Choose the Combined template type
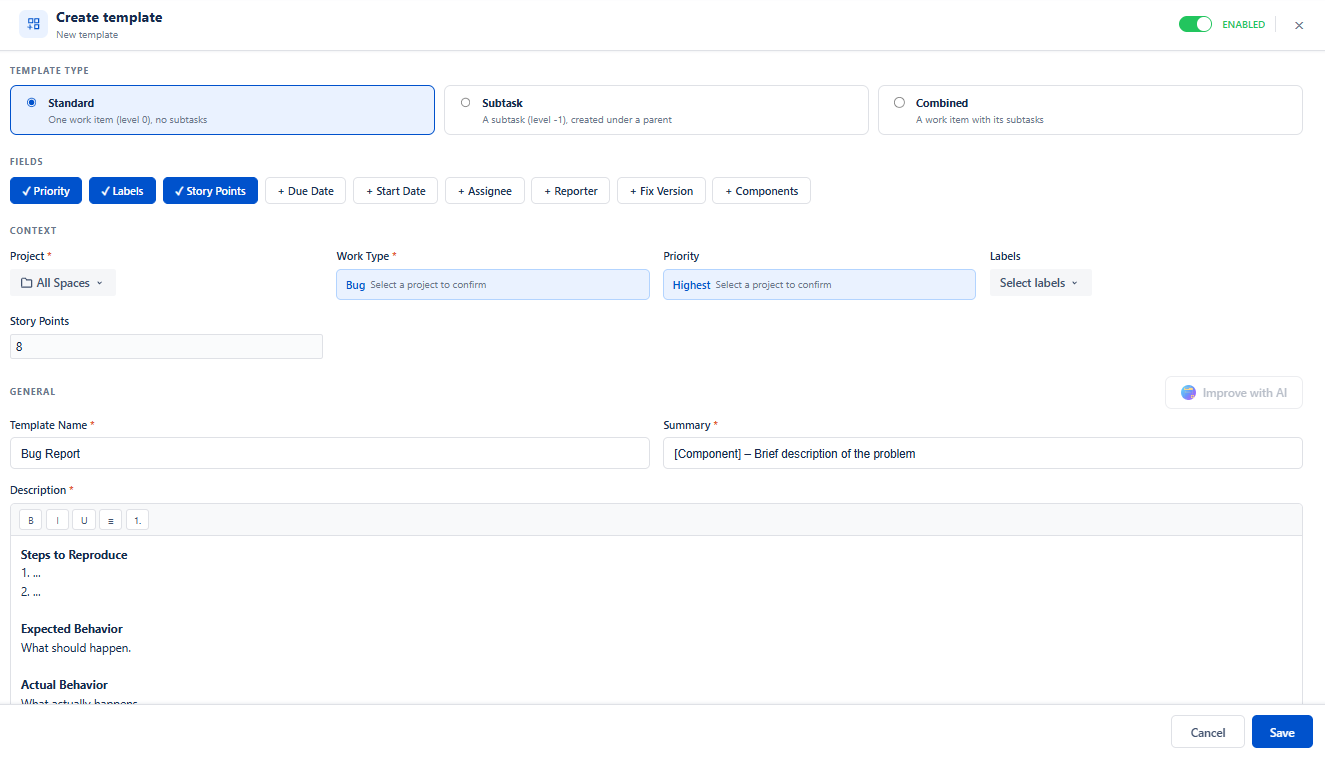This screenshot has width=1325, height=763. tap(1090, 110)
